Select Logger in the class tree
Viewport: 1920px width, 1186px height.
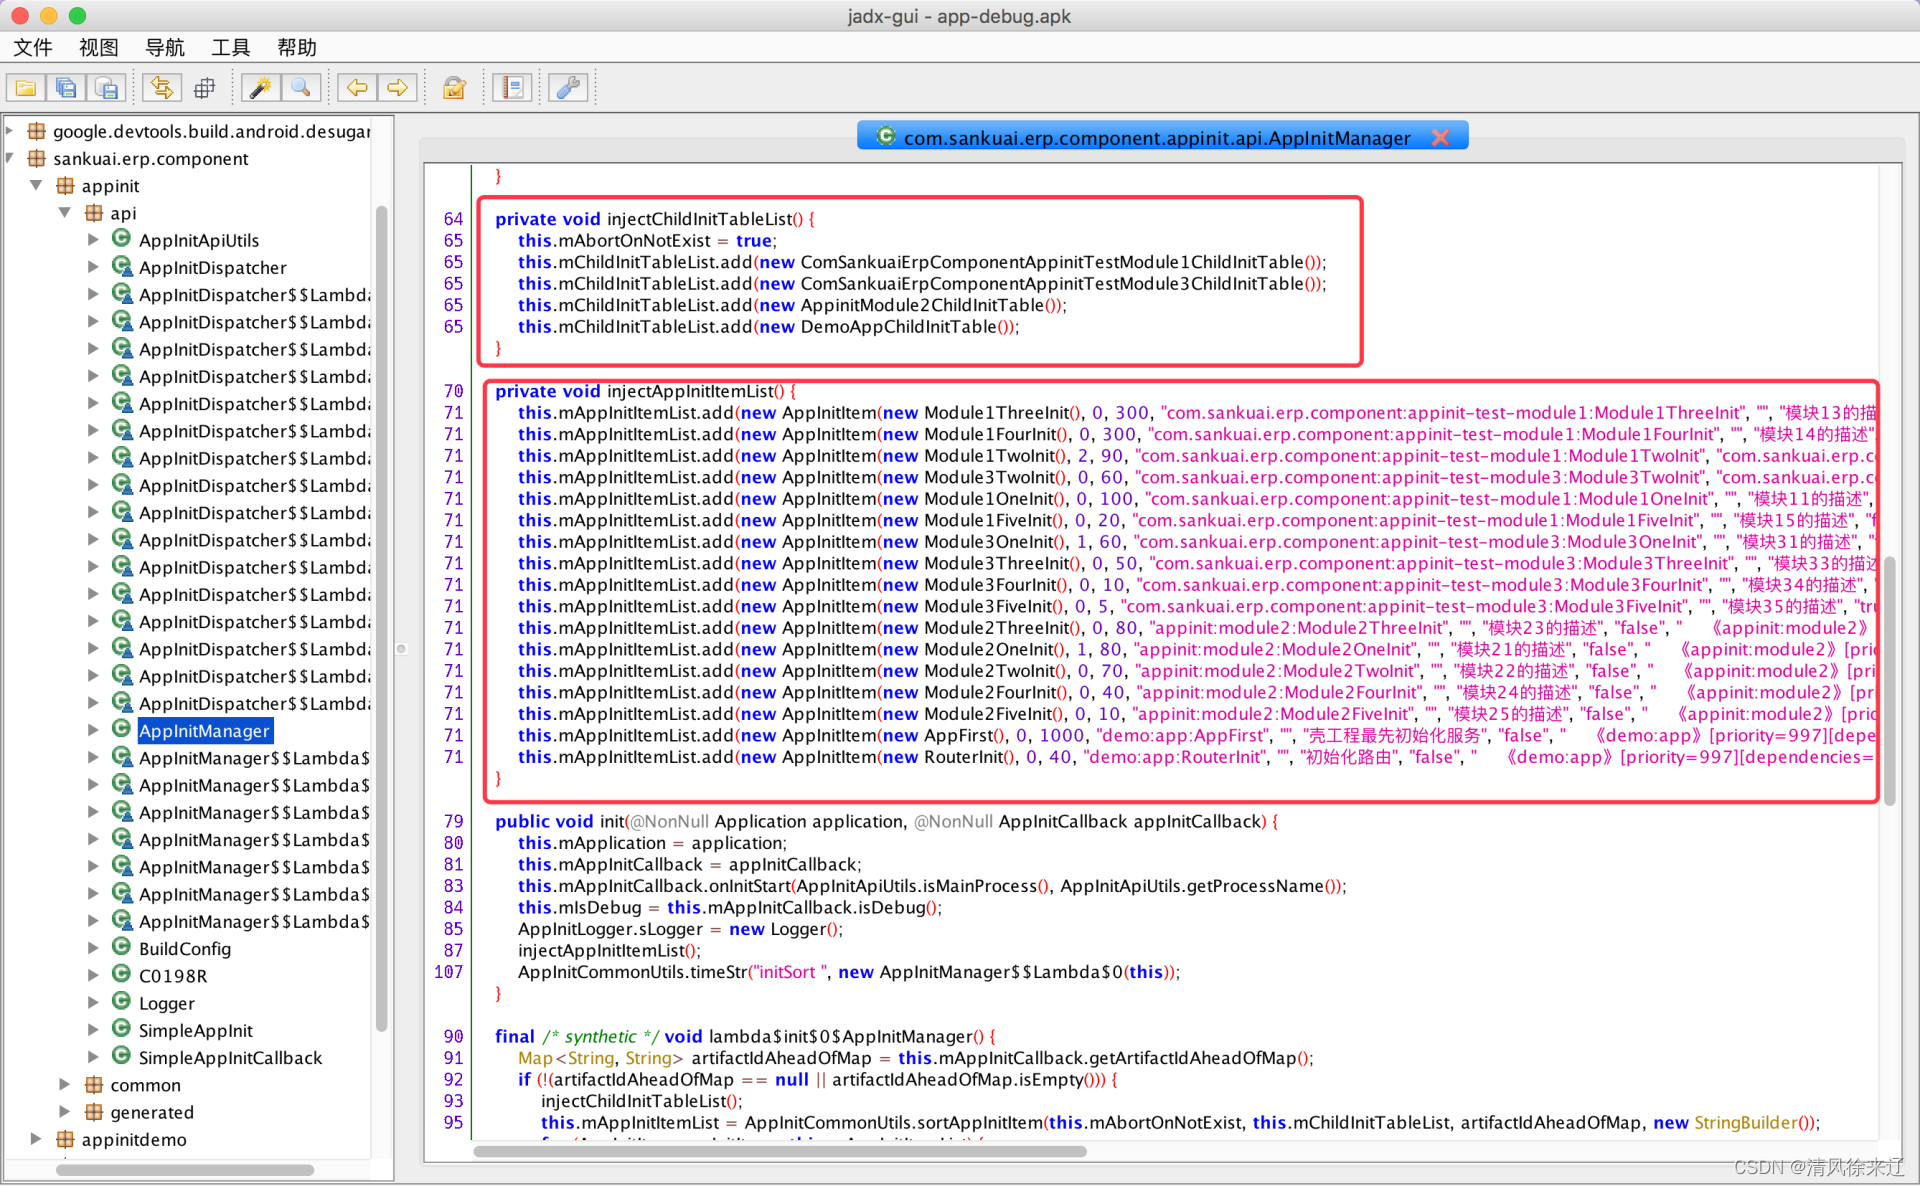pos(167,1003)
